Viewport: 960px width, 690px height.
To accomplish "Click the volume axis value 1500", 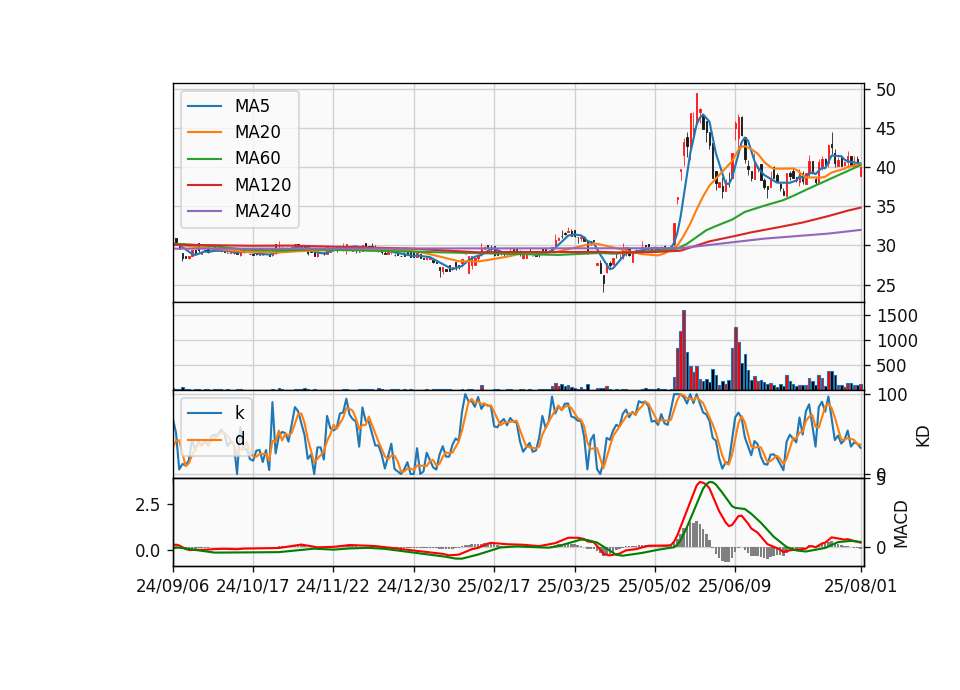I will 897,316.
